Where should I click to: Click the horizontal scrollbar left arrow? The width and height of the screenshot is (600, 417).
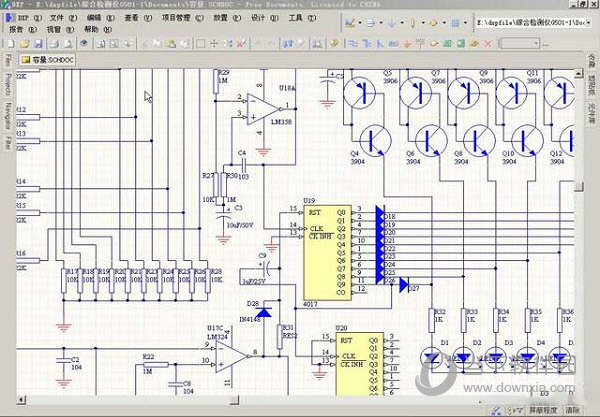click(21, 401)
